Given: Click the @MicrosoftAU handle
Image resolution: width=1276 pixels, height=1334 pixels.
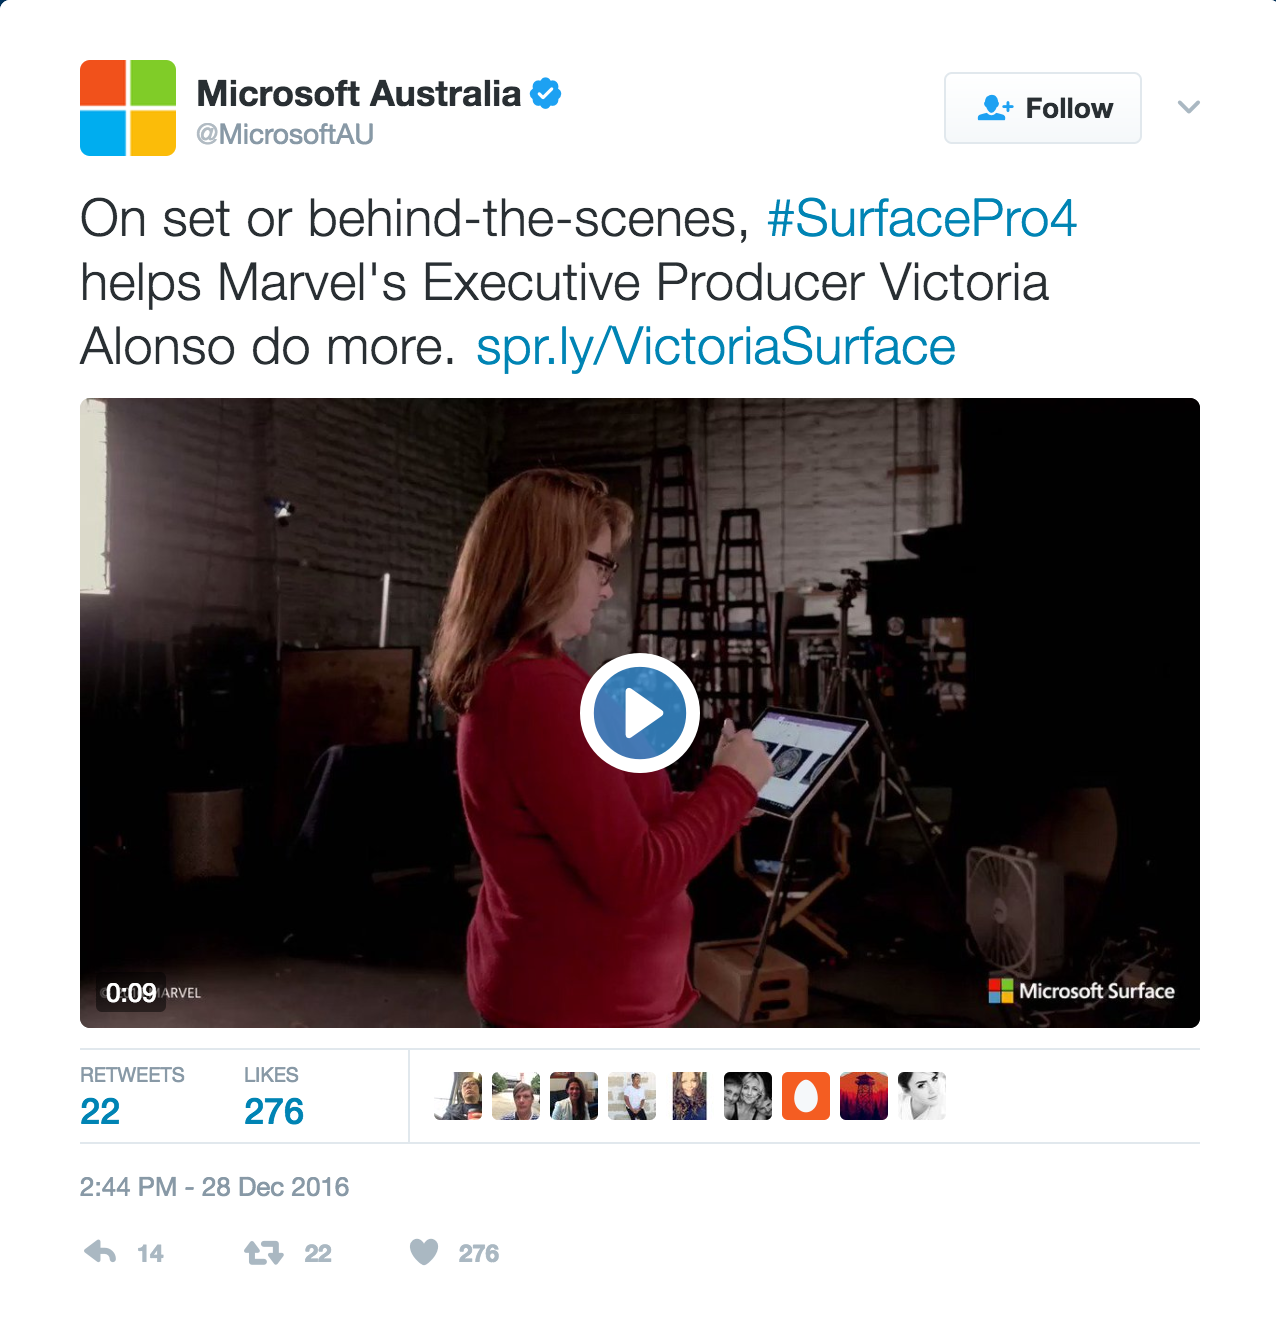Looking at the screenshot, I should tap(285, 134).
